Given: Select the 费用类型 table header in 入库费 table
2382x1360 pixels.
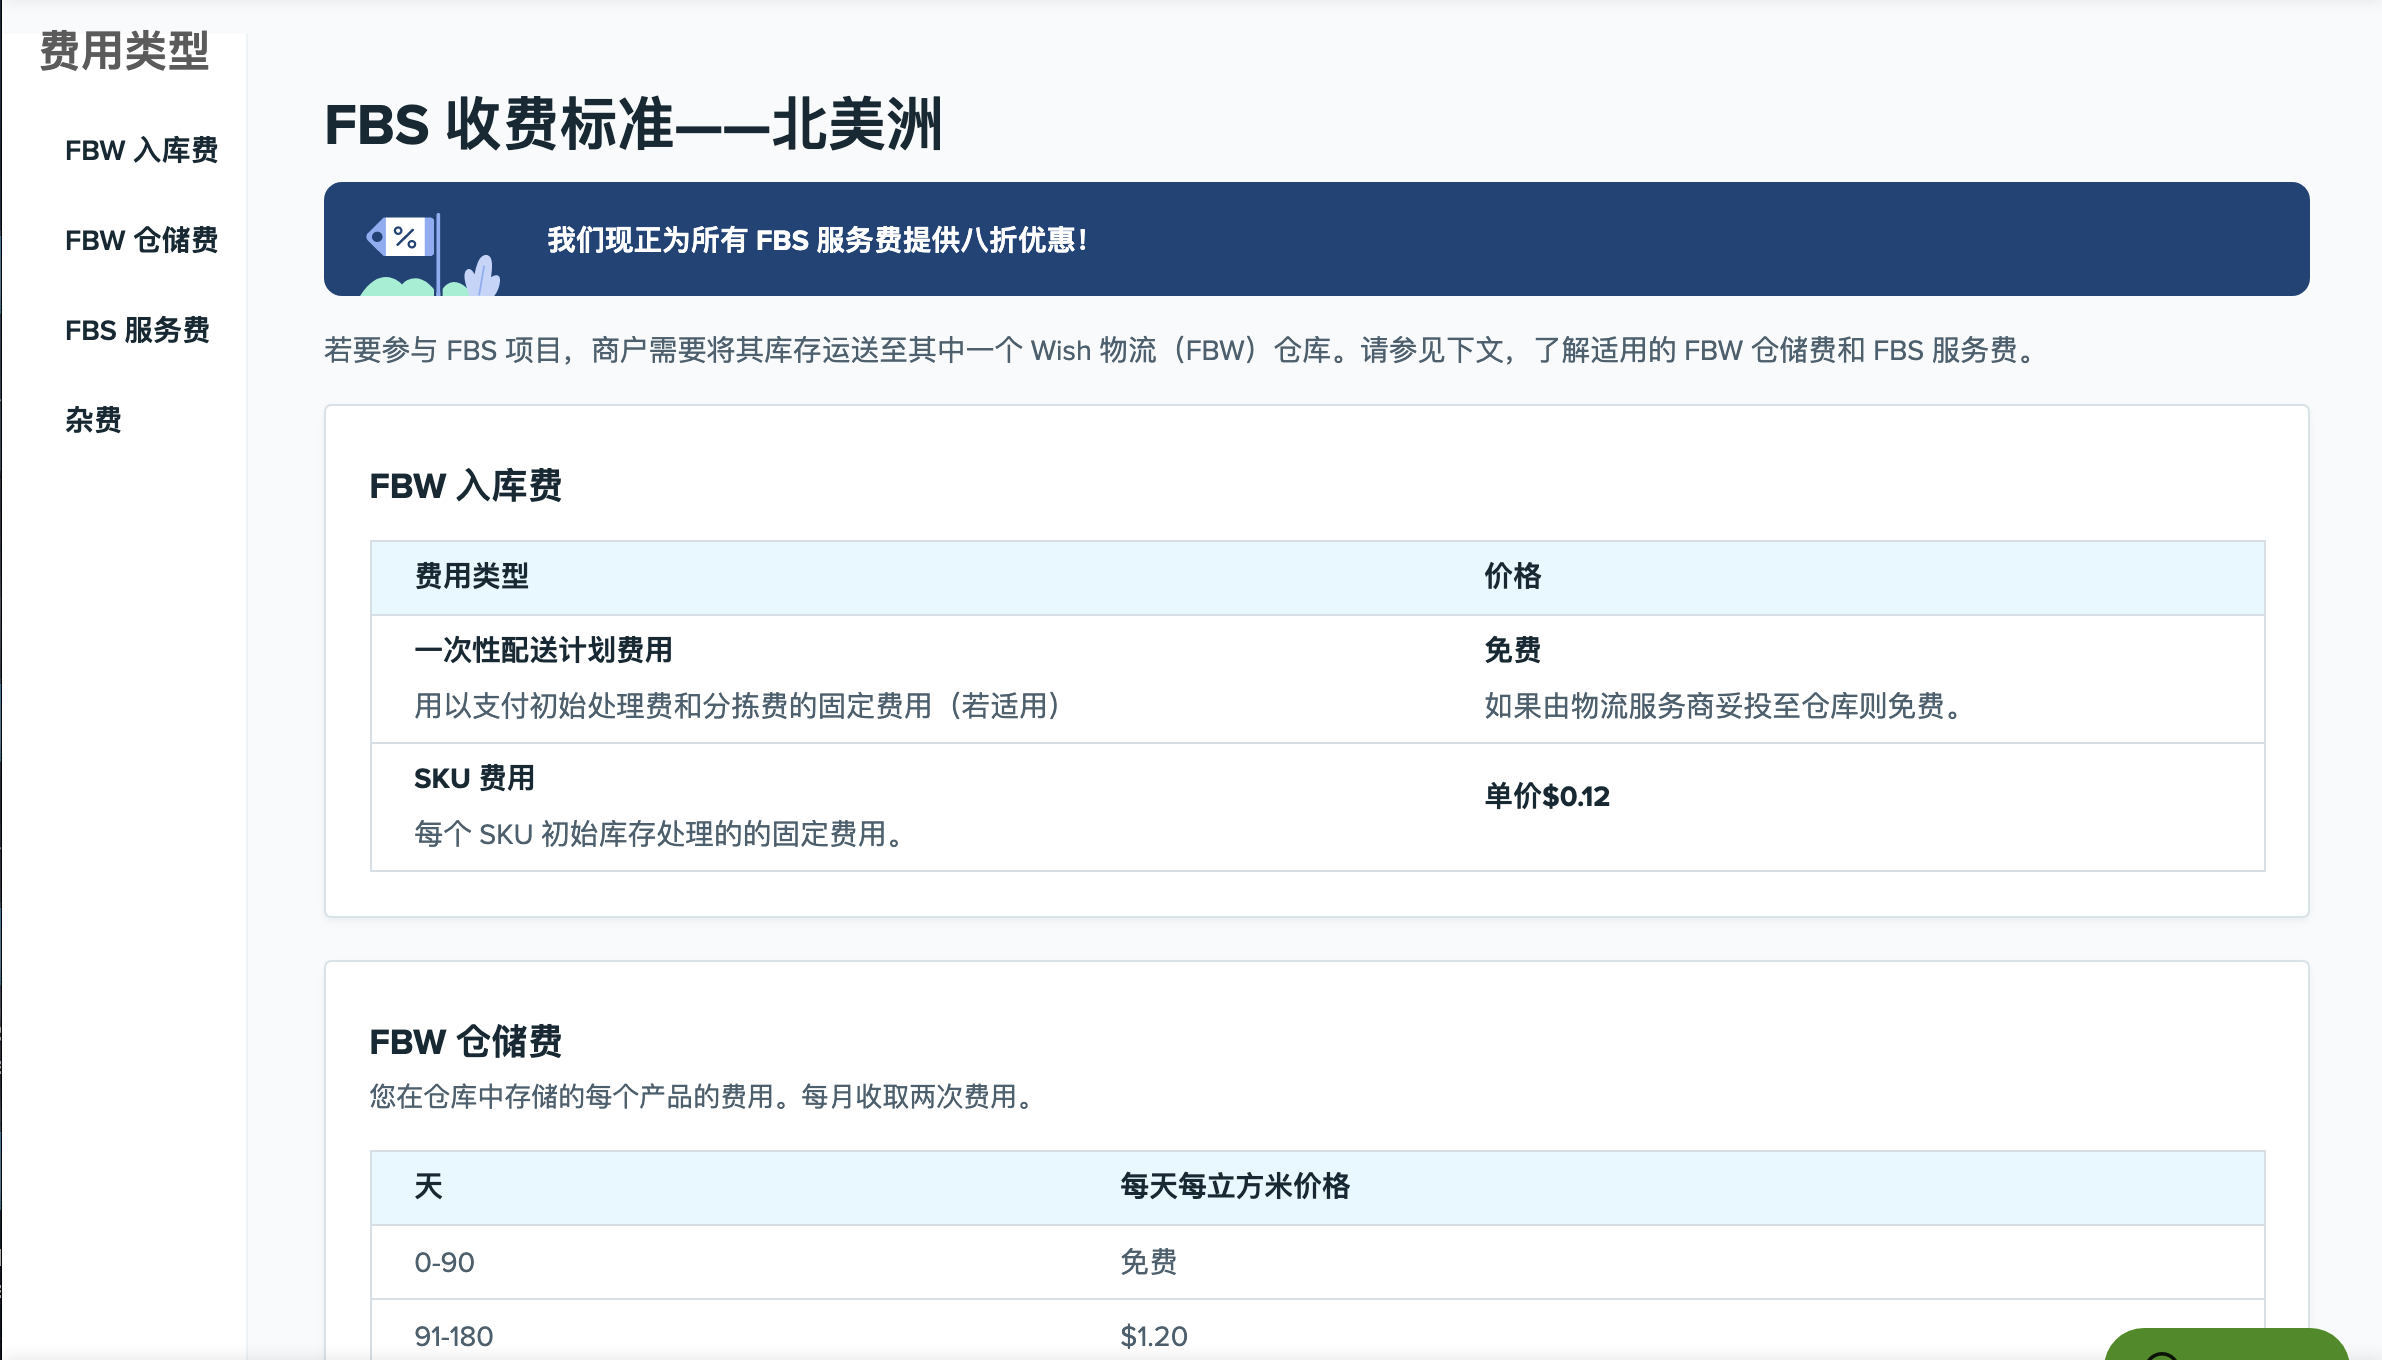Looking at the screenshot, I should 471,576.
